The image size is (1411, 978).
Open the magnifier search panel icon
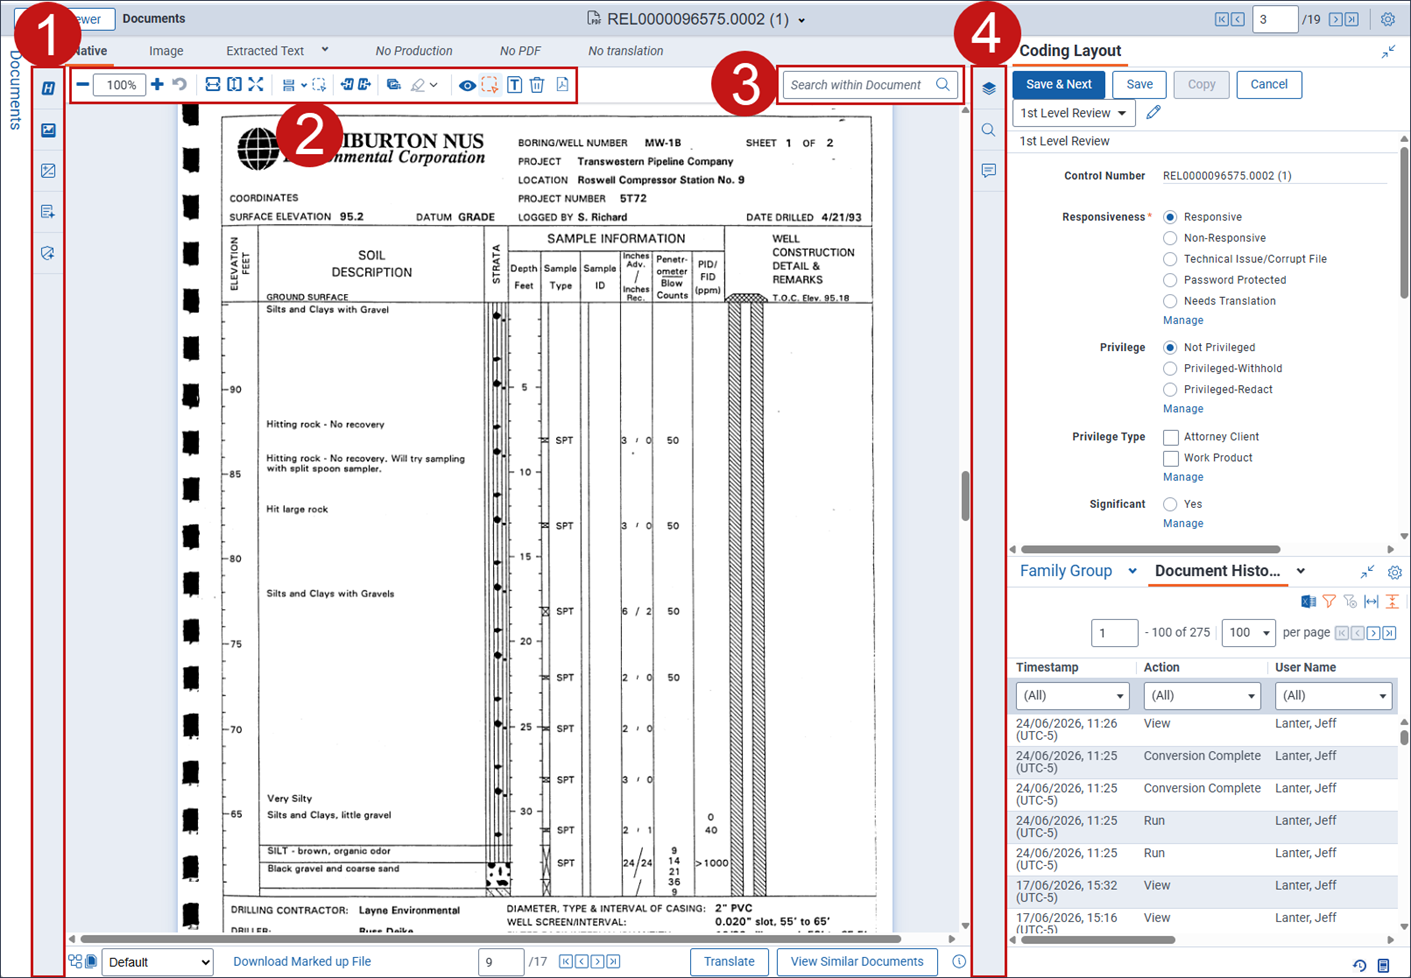(x=988, y=130)
